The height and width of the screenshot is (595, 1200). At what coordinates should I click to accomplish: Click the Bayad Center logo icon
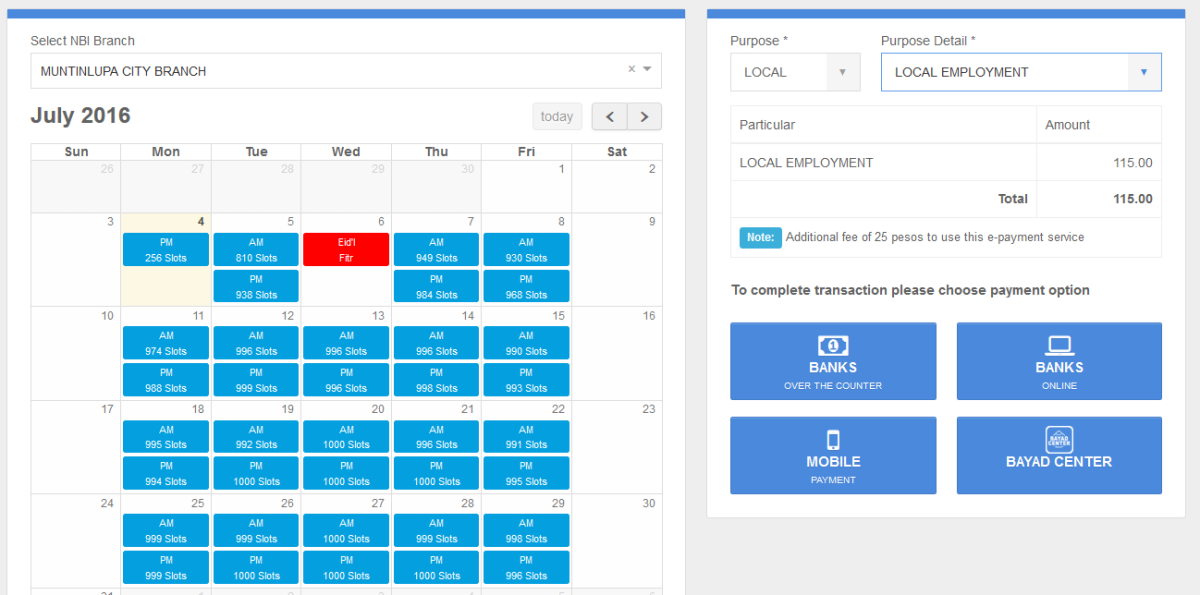point(1059,438)
